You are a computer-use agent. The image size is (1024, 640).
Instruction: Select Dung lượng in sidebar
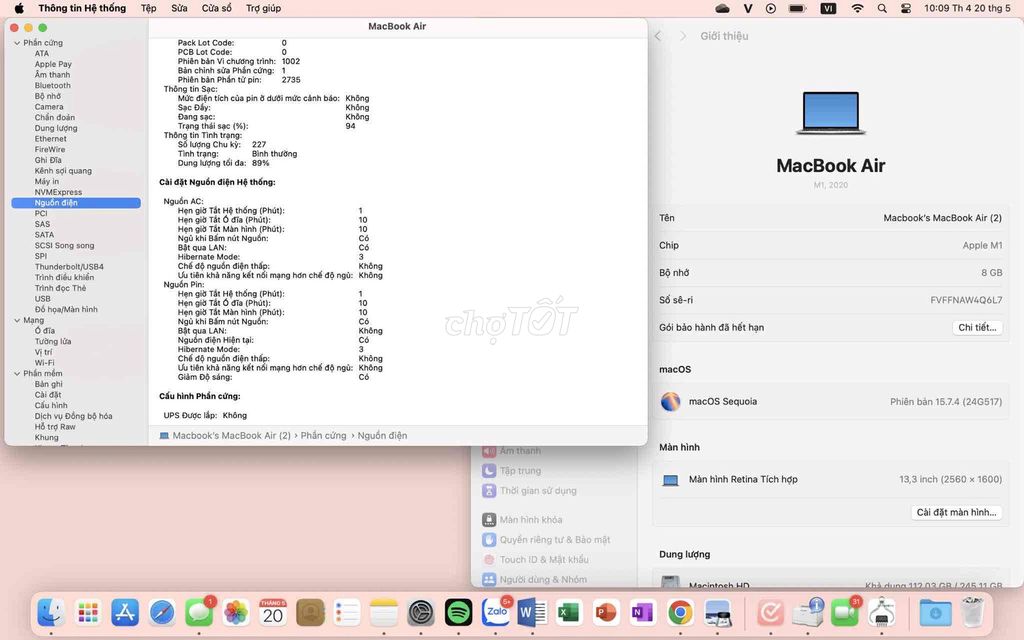[x=56, y=128]
